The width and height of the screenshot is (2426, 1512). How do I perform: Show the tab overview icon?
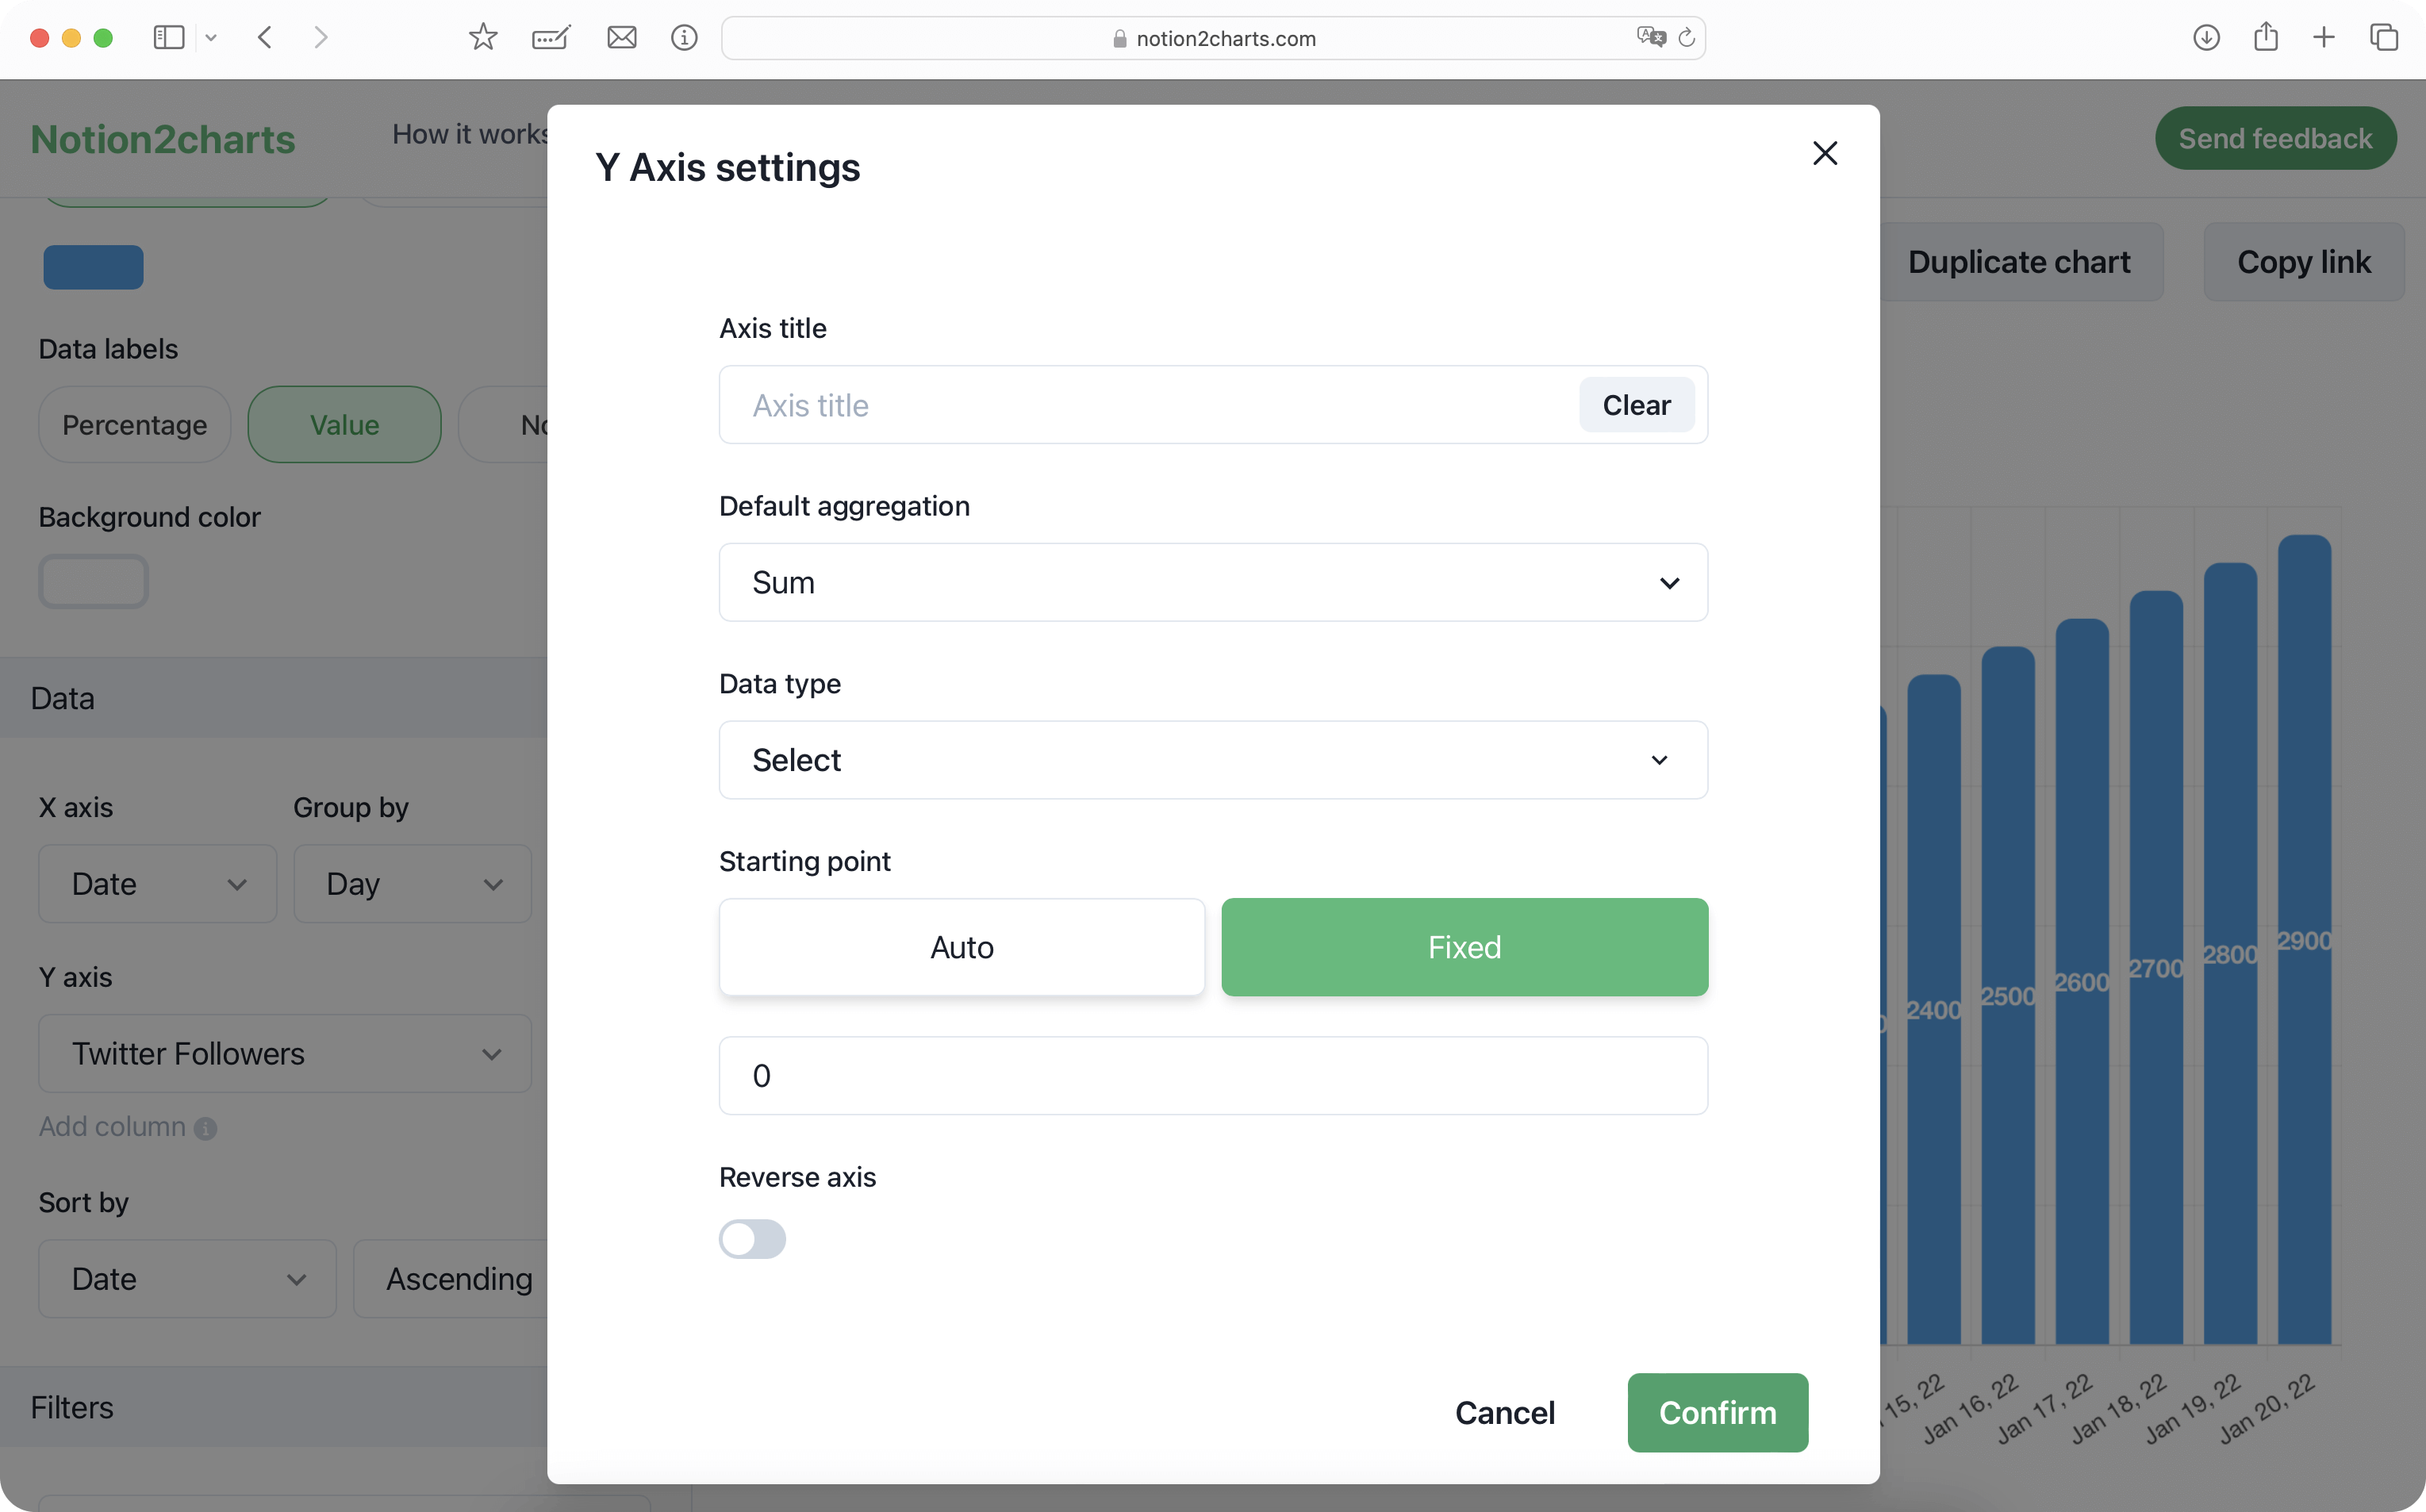[x=2384, y=38]
